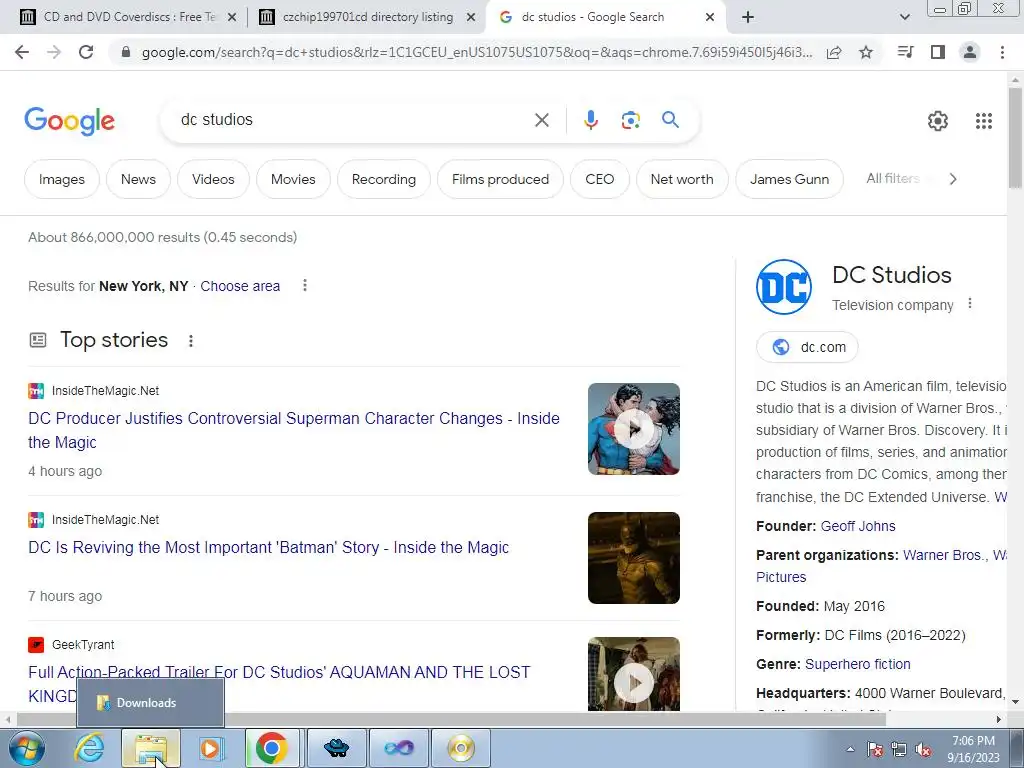Click the horizontal scrollbar
Screen dimensions: 1024x768
click(x=451, y=719)
